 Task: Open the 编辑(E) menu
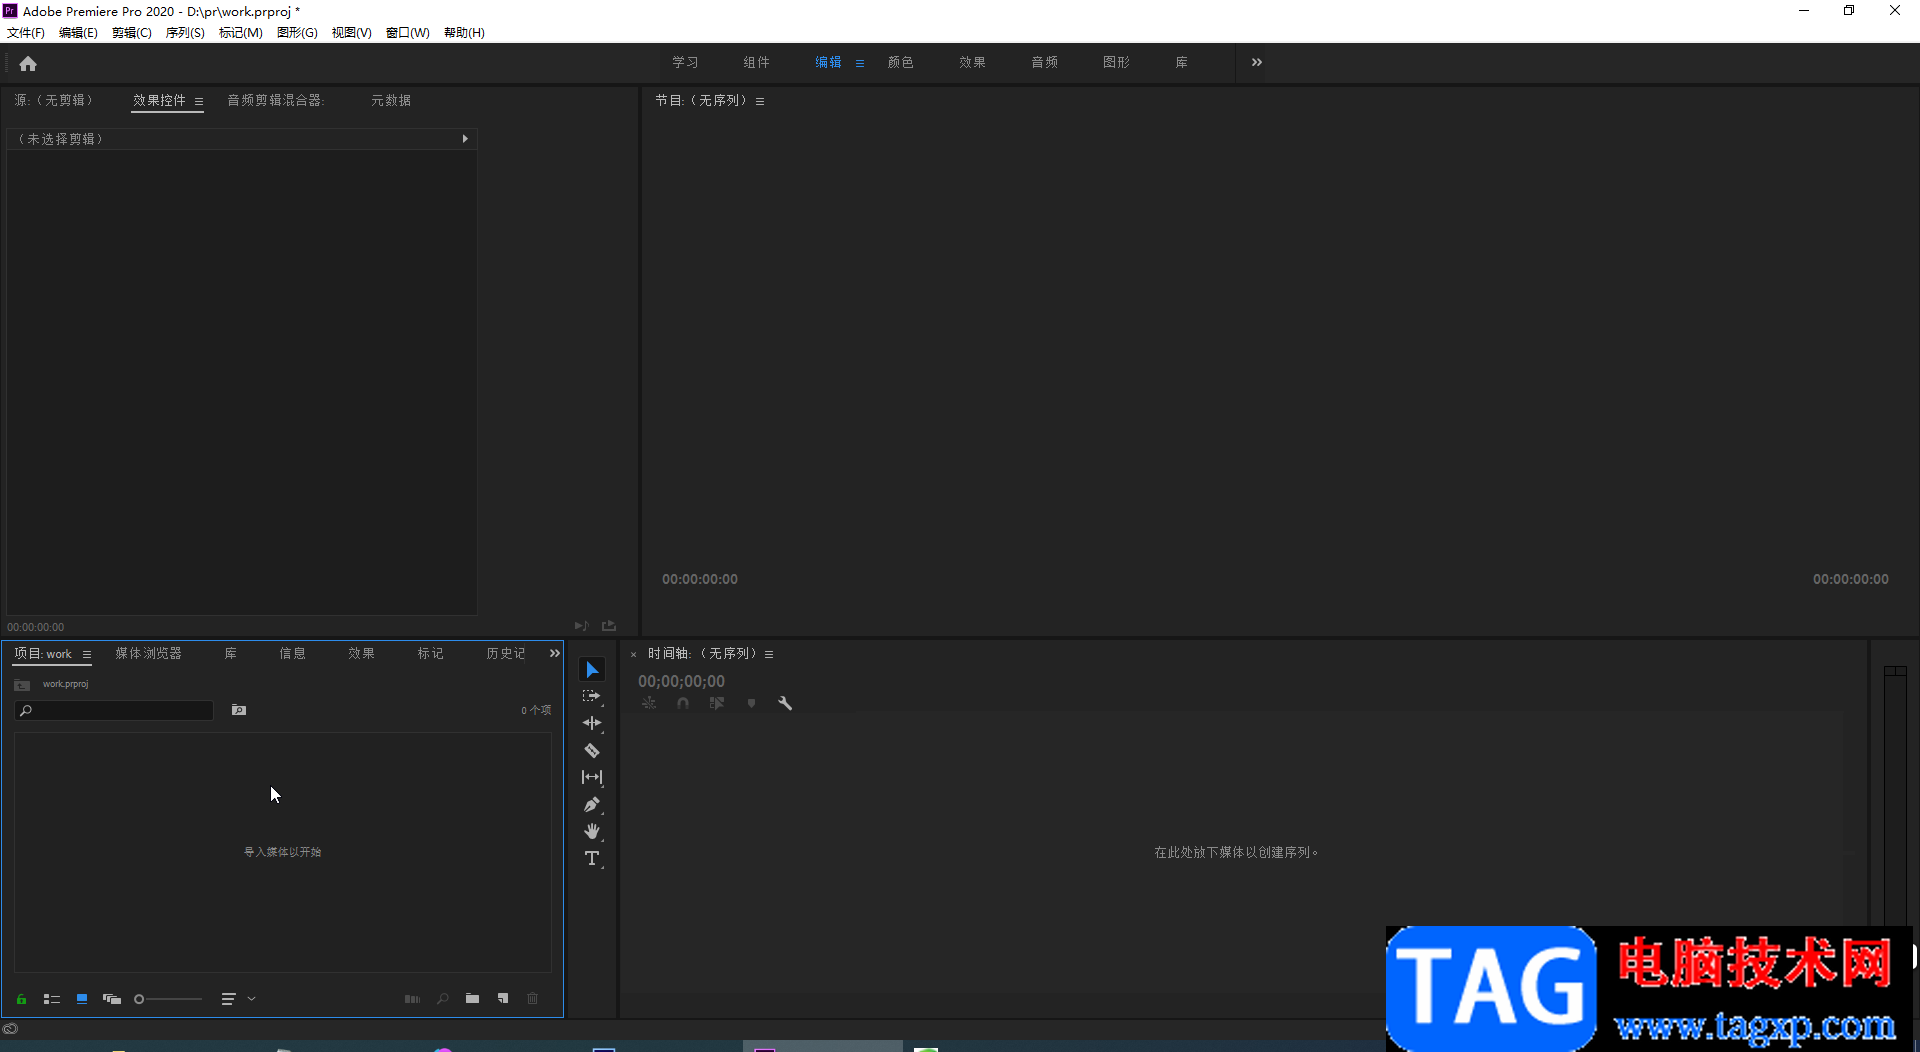(78, 32)
